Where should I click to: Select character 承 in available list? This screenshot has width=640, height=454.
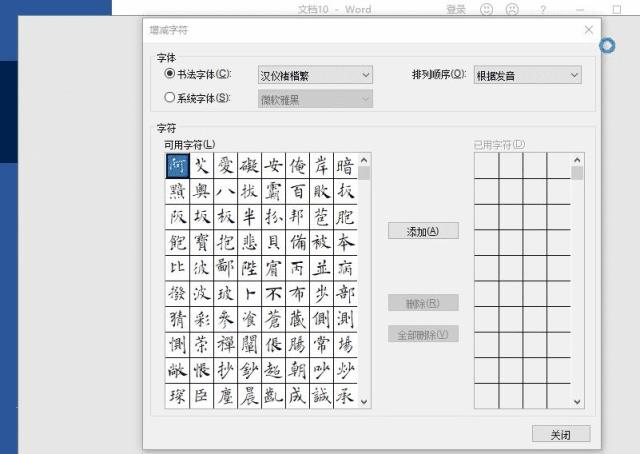(345, 396)
